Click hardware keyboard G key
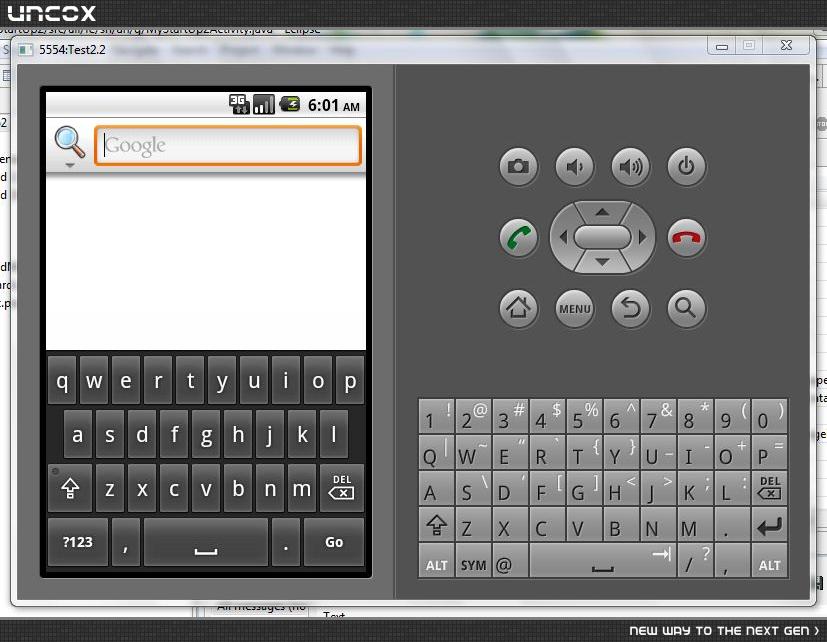Screen dimensions: 827x642 584,488
